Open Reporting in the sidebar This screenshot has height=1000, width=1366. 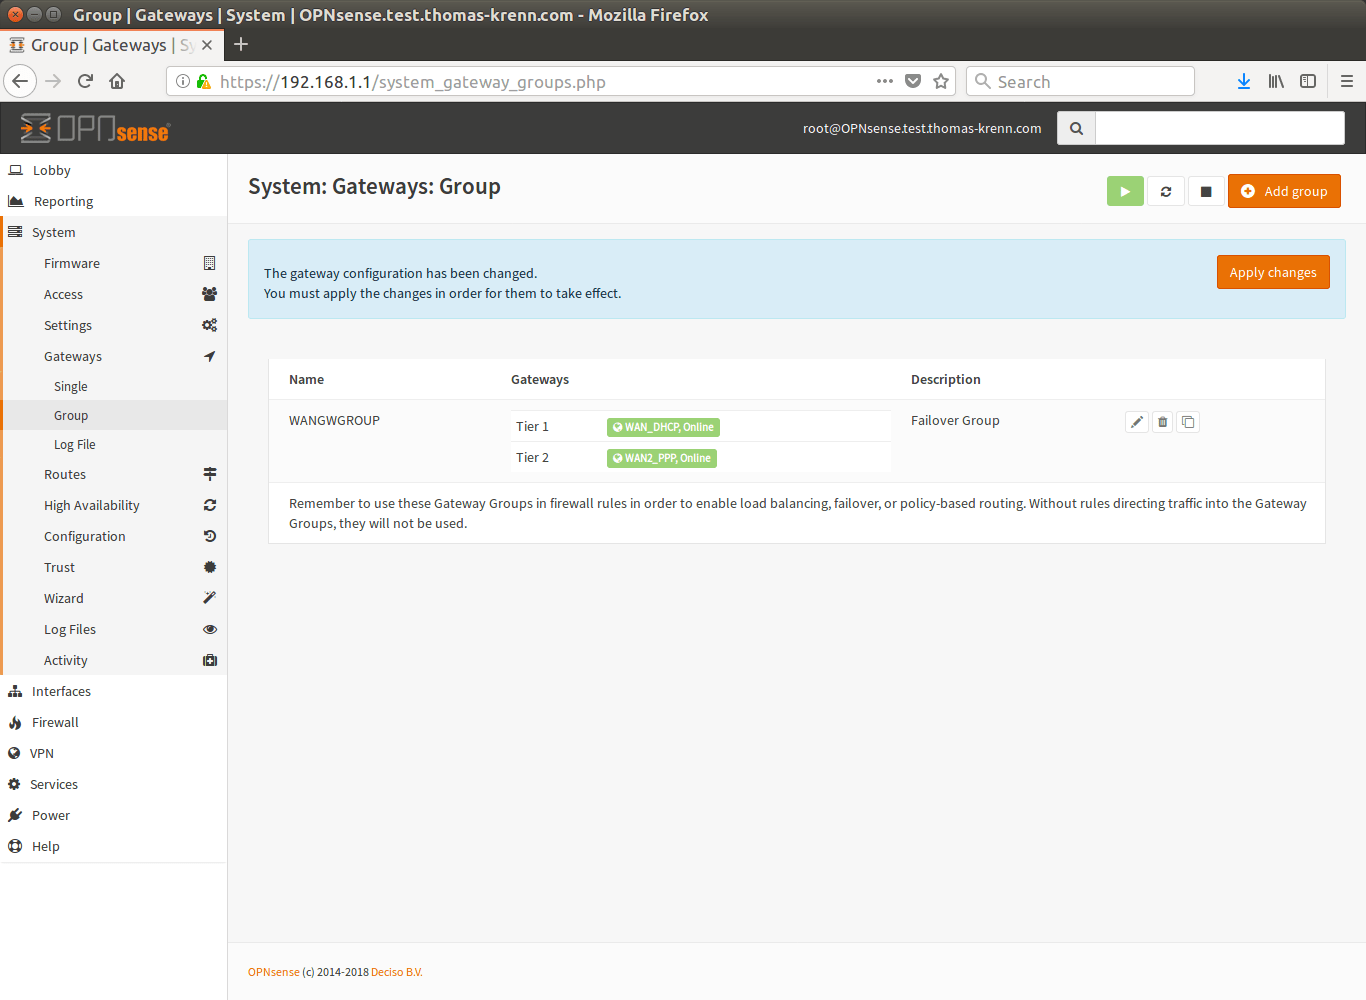[x=113, y=201]
